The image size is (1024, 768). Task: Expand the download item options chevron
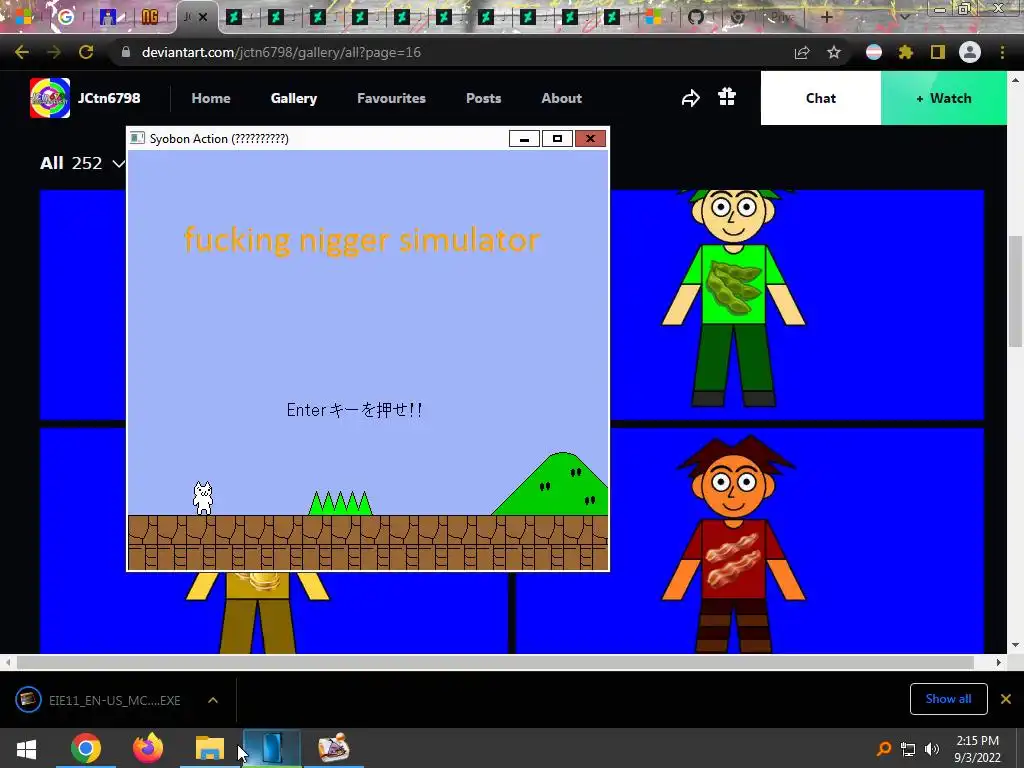coord(213,700)
